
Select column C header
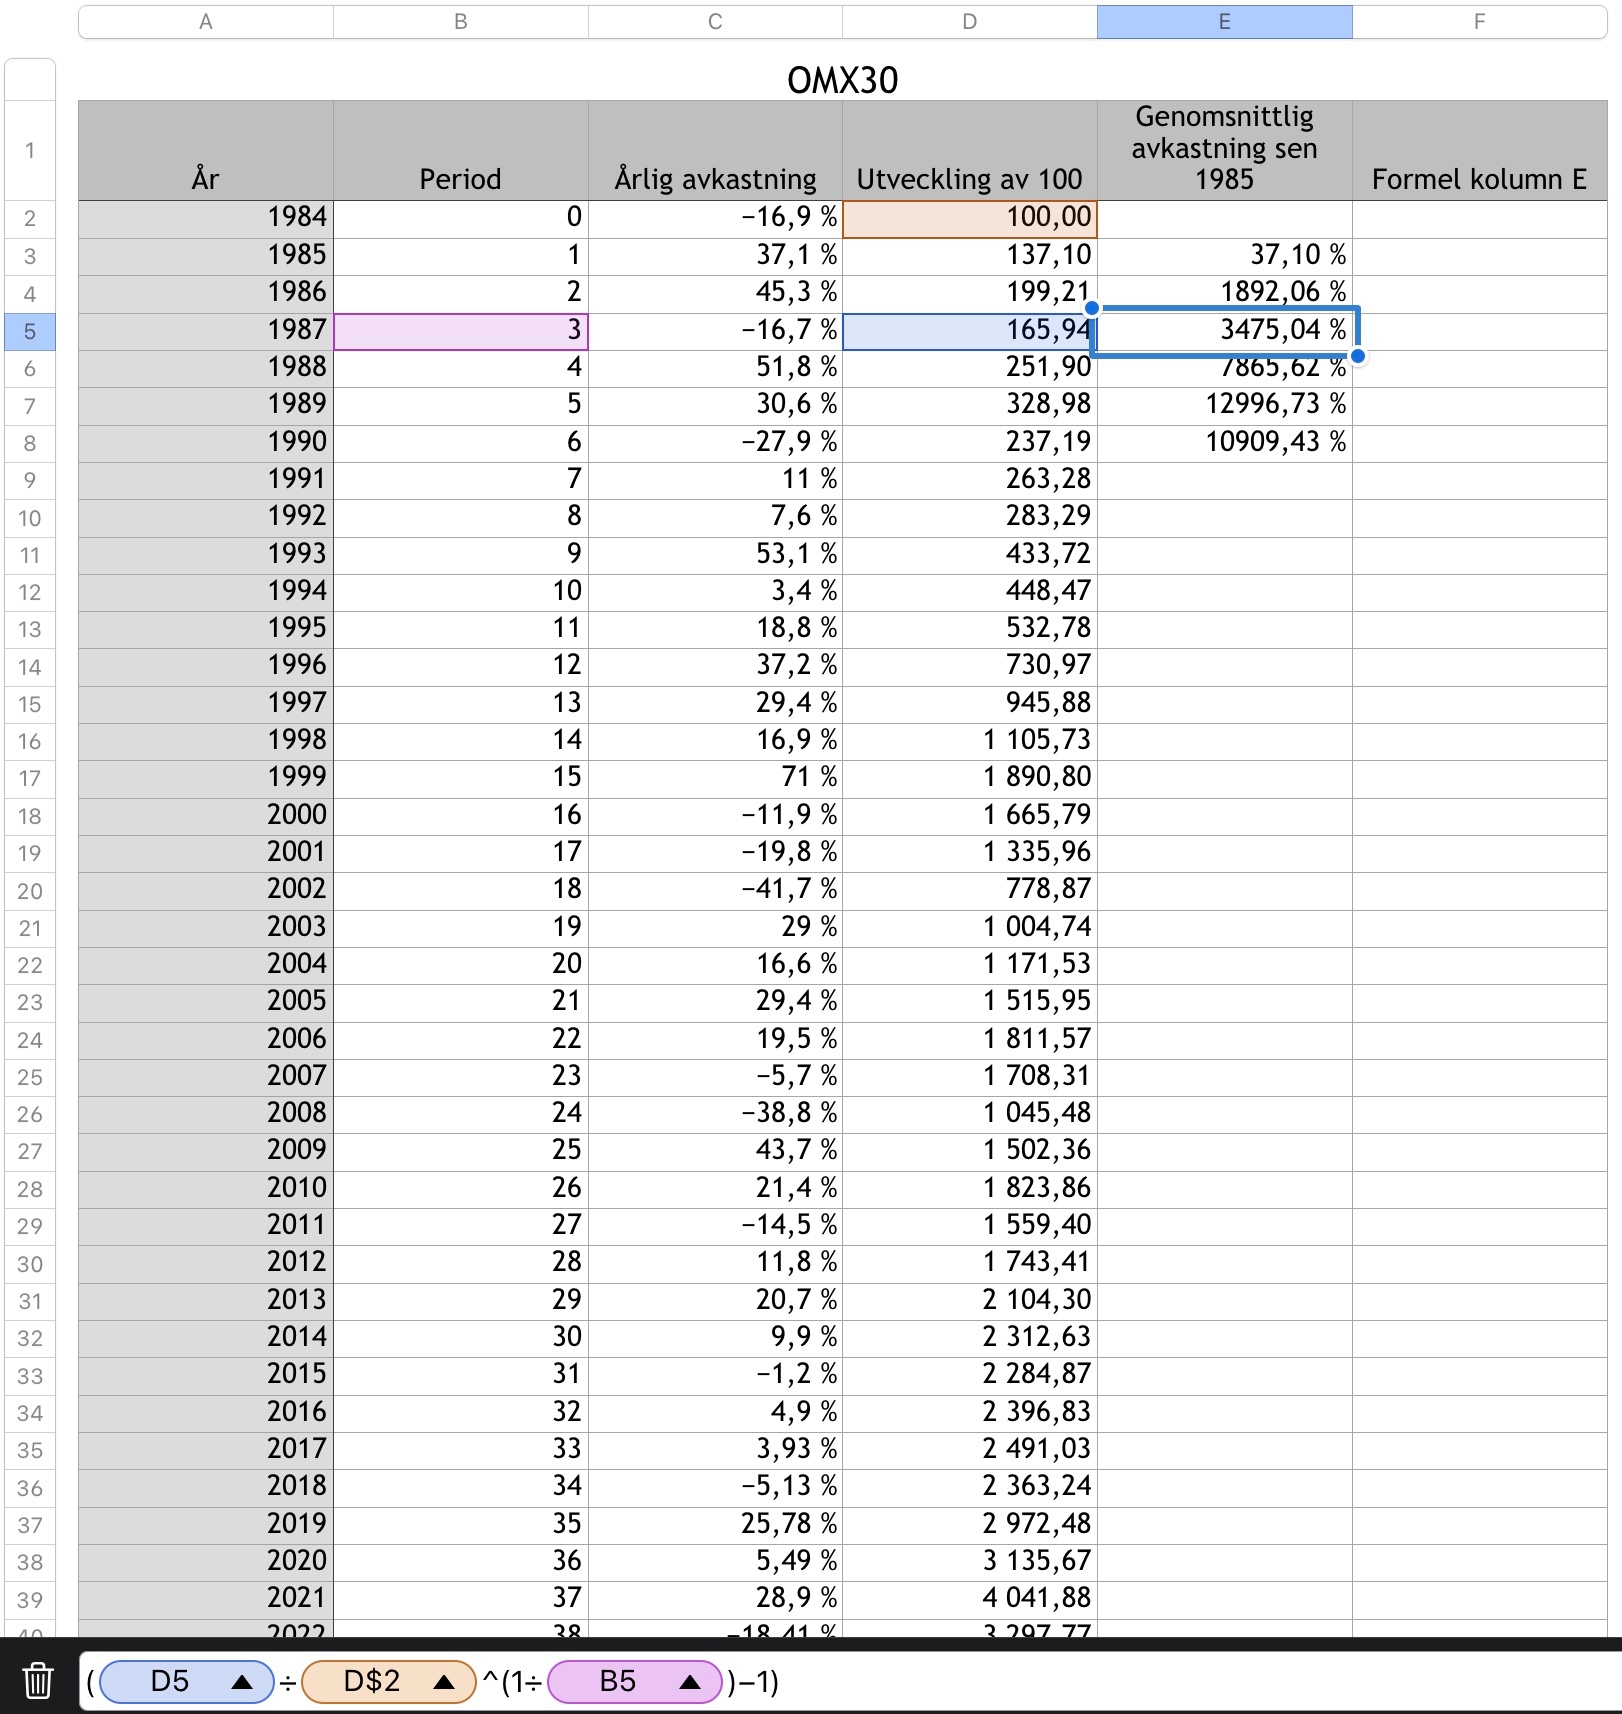(x=715, y=22)
